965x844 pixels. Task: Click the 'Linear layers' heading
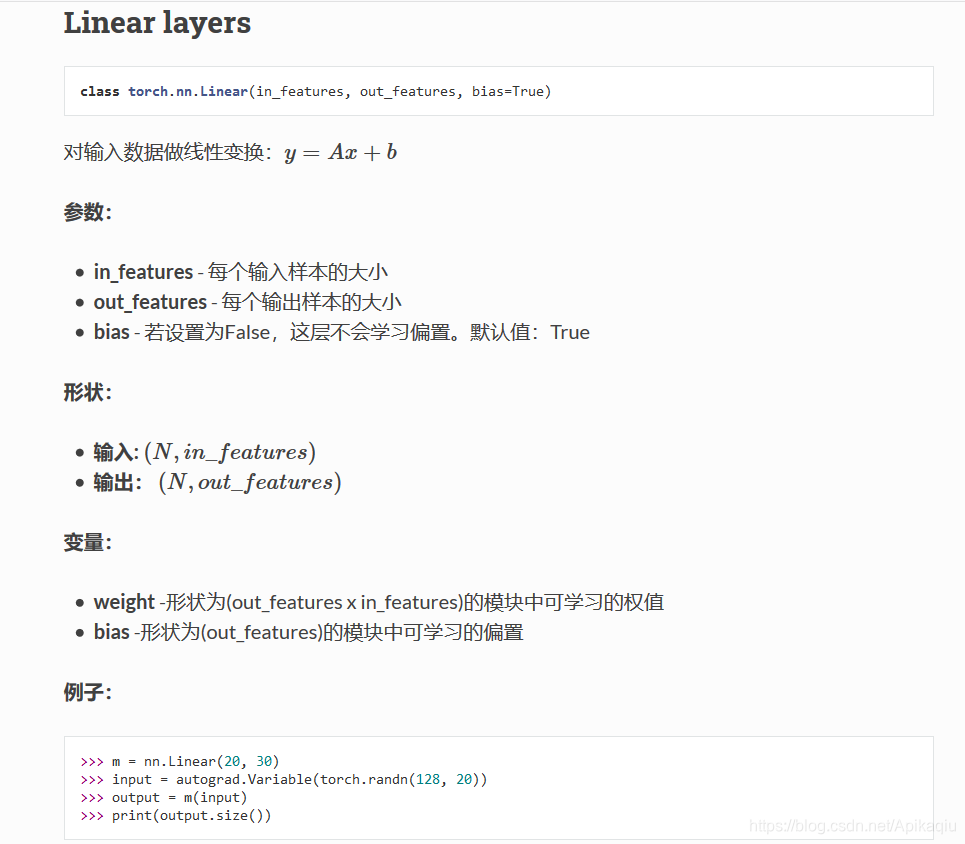coord(157,23)
